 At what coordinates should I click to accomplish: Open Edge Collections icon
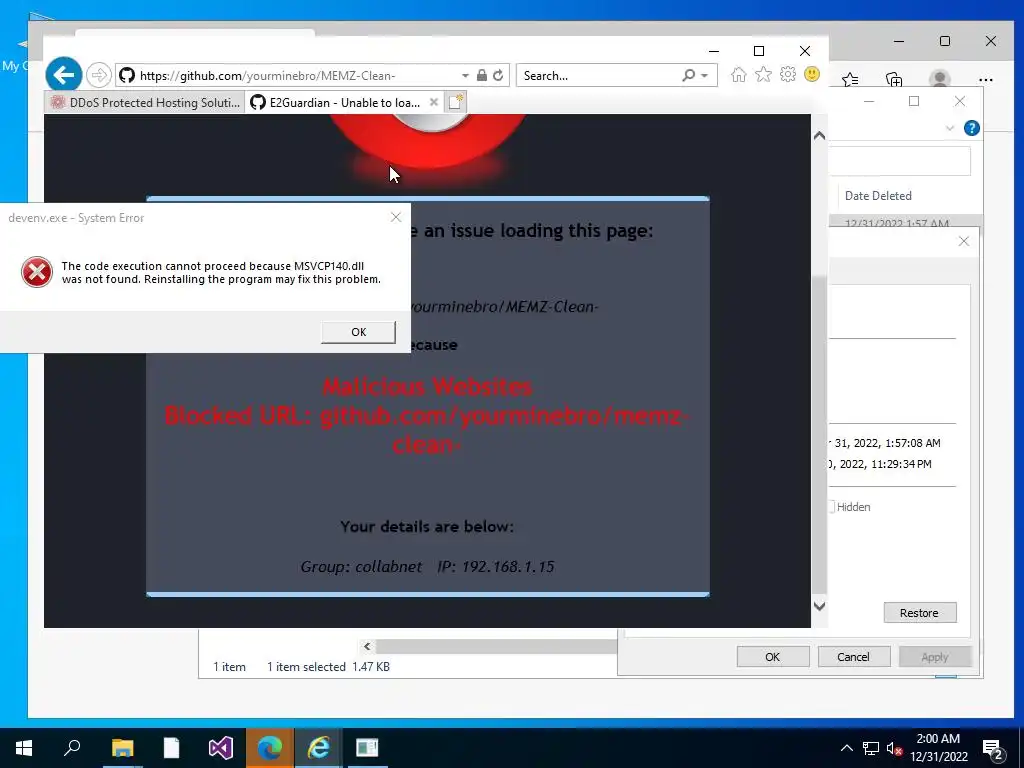click(894, 80)
